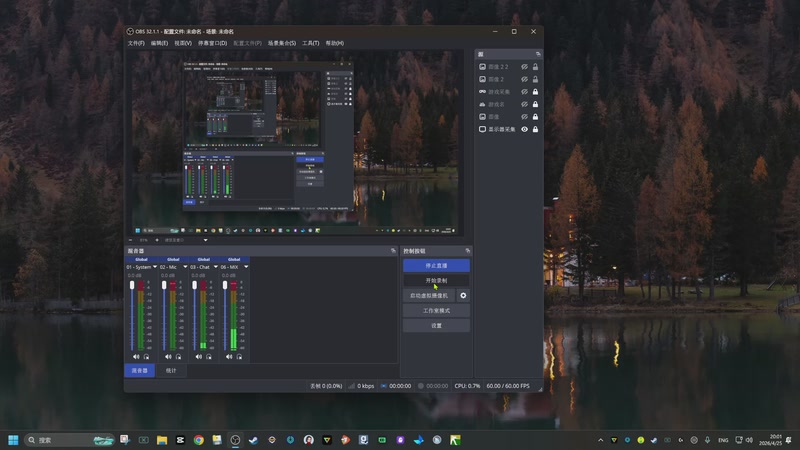The width and height of the screenshot is (800, 450).
Task: Show the cloud icon source via its eye
Action: (524, 104)
